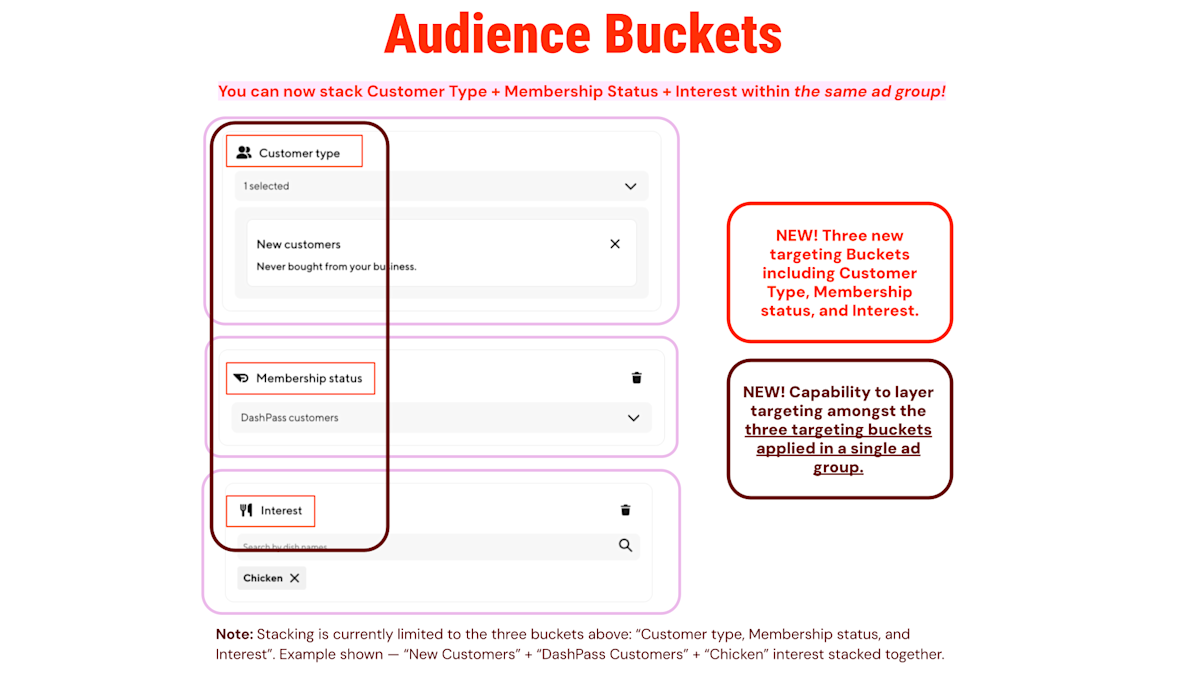Remove New customers using its X icon
The height and width of the screenshot is (675, 1200).
point(615,243)
